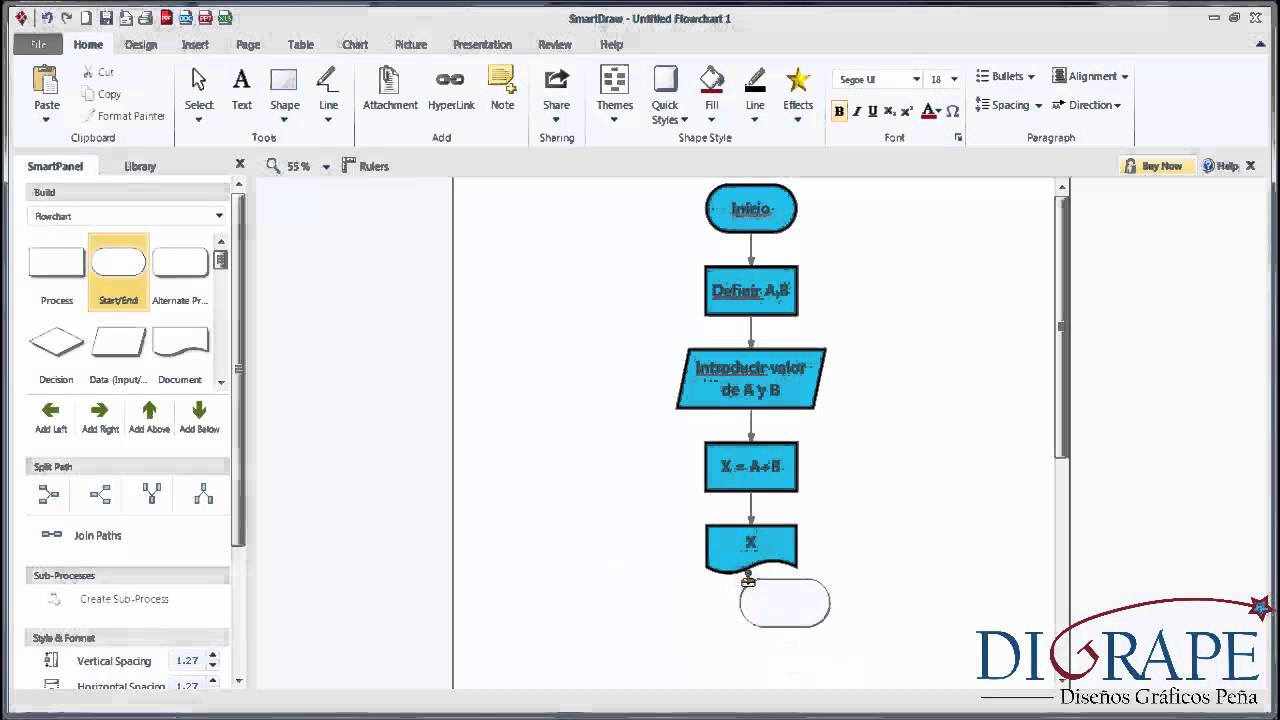Open the File menu
Image resolution: width=1280 pixels, height=720 pixels.
(x=38, y=44)
